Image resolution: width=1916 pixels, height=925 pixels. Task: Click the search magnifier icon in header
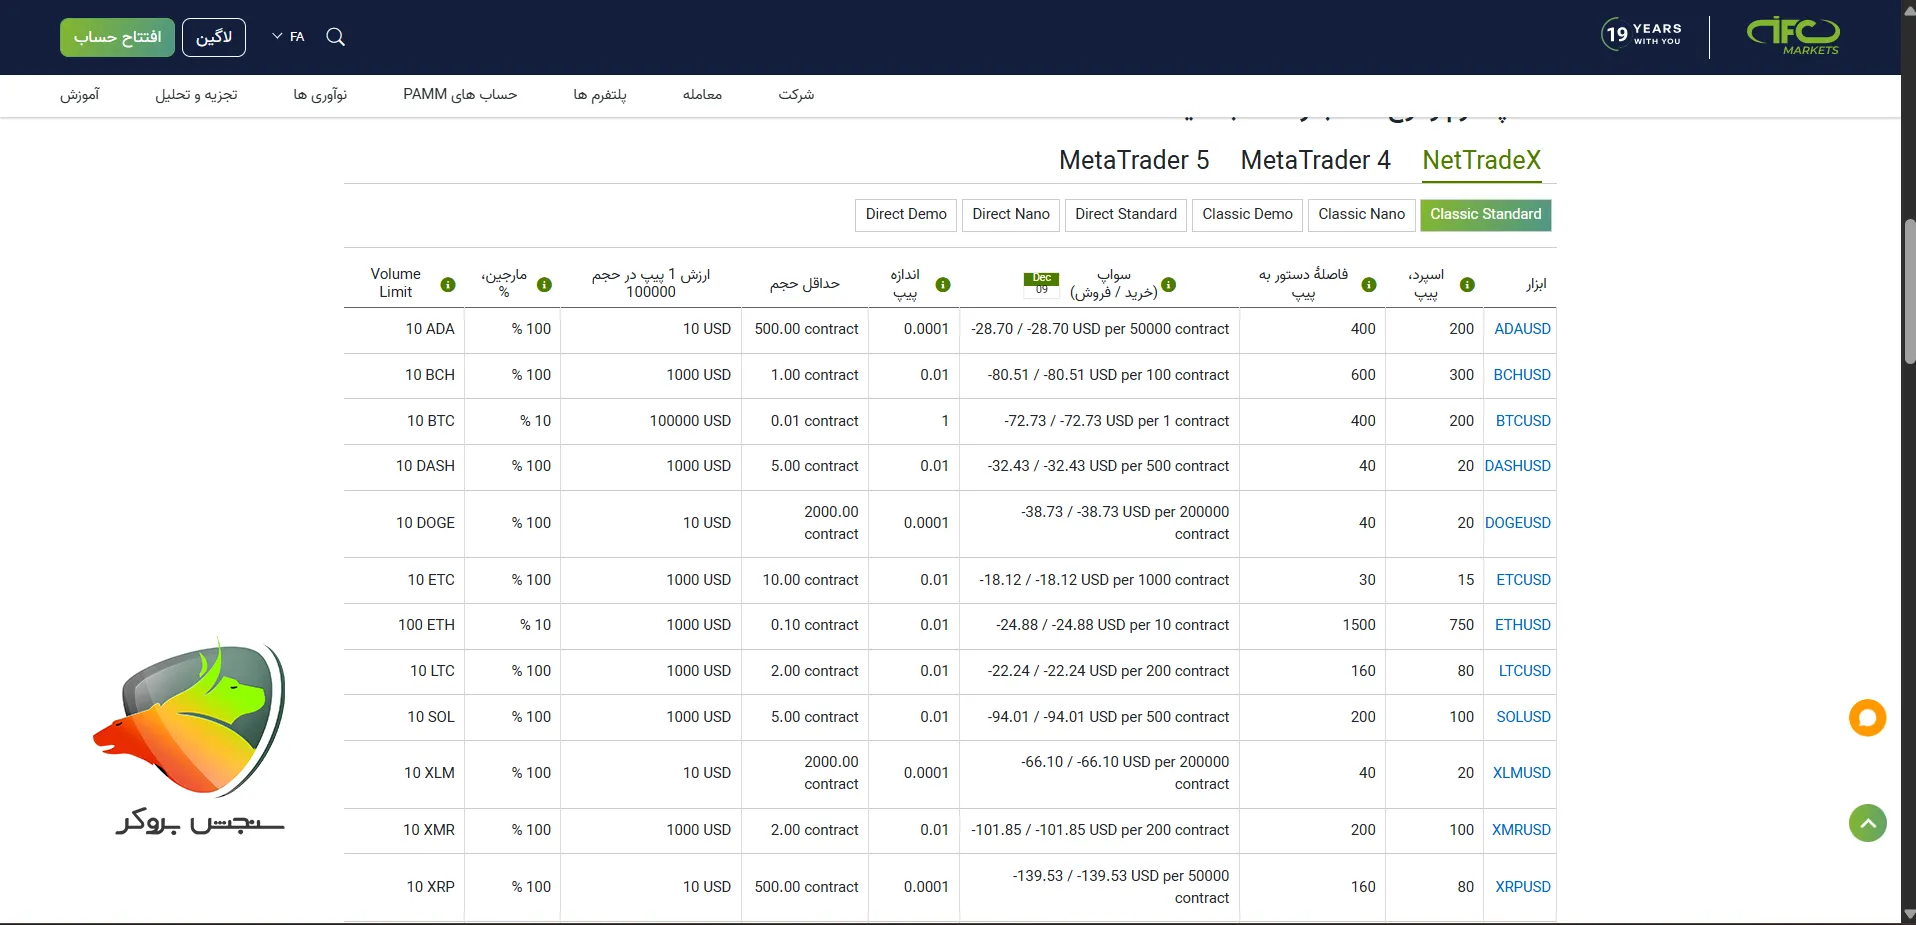(336, 37)
